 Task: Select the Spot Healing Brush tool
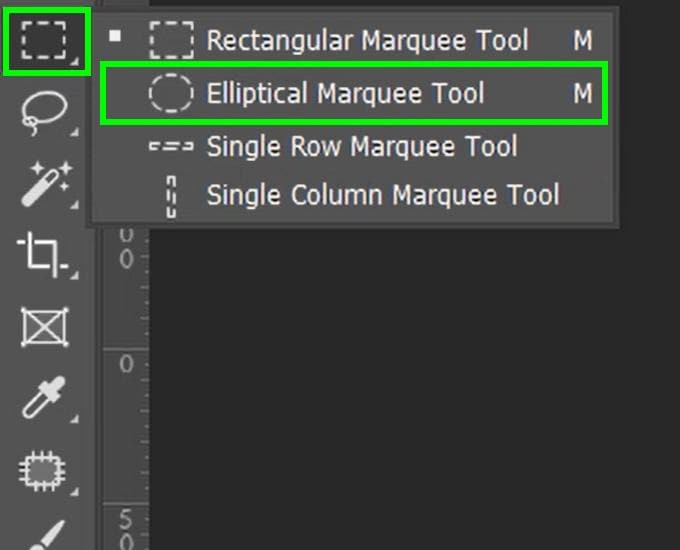(42, 471)
